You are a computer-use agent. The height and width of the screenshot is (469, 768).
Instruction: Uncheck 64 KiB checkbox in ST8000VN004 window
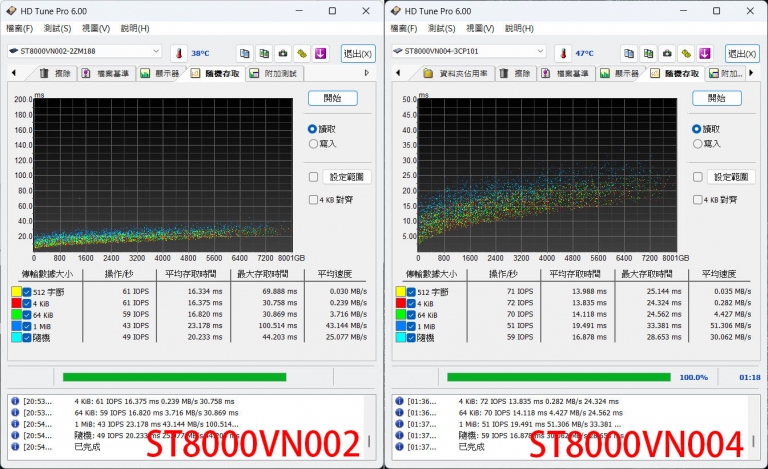[x=411, y=315]
